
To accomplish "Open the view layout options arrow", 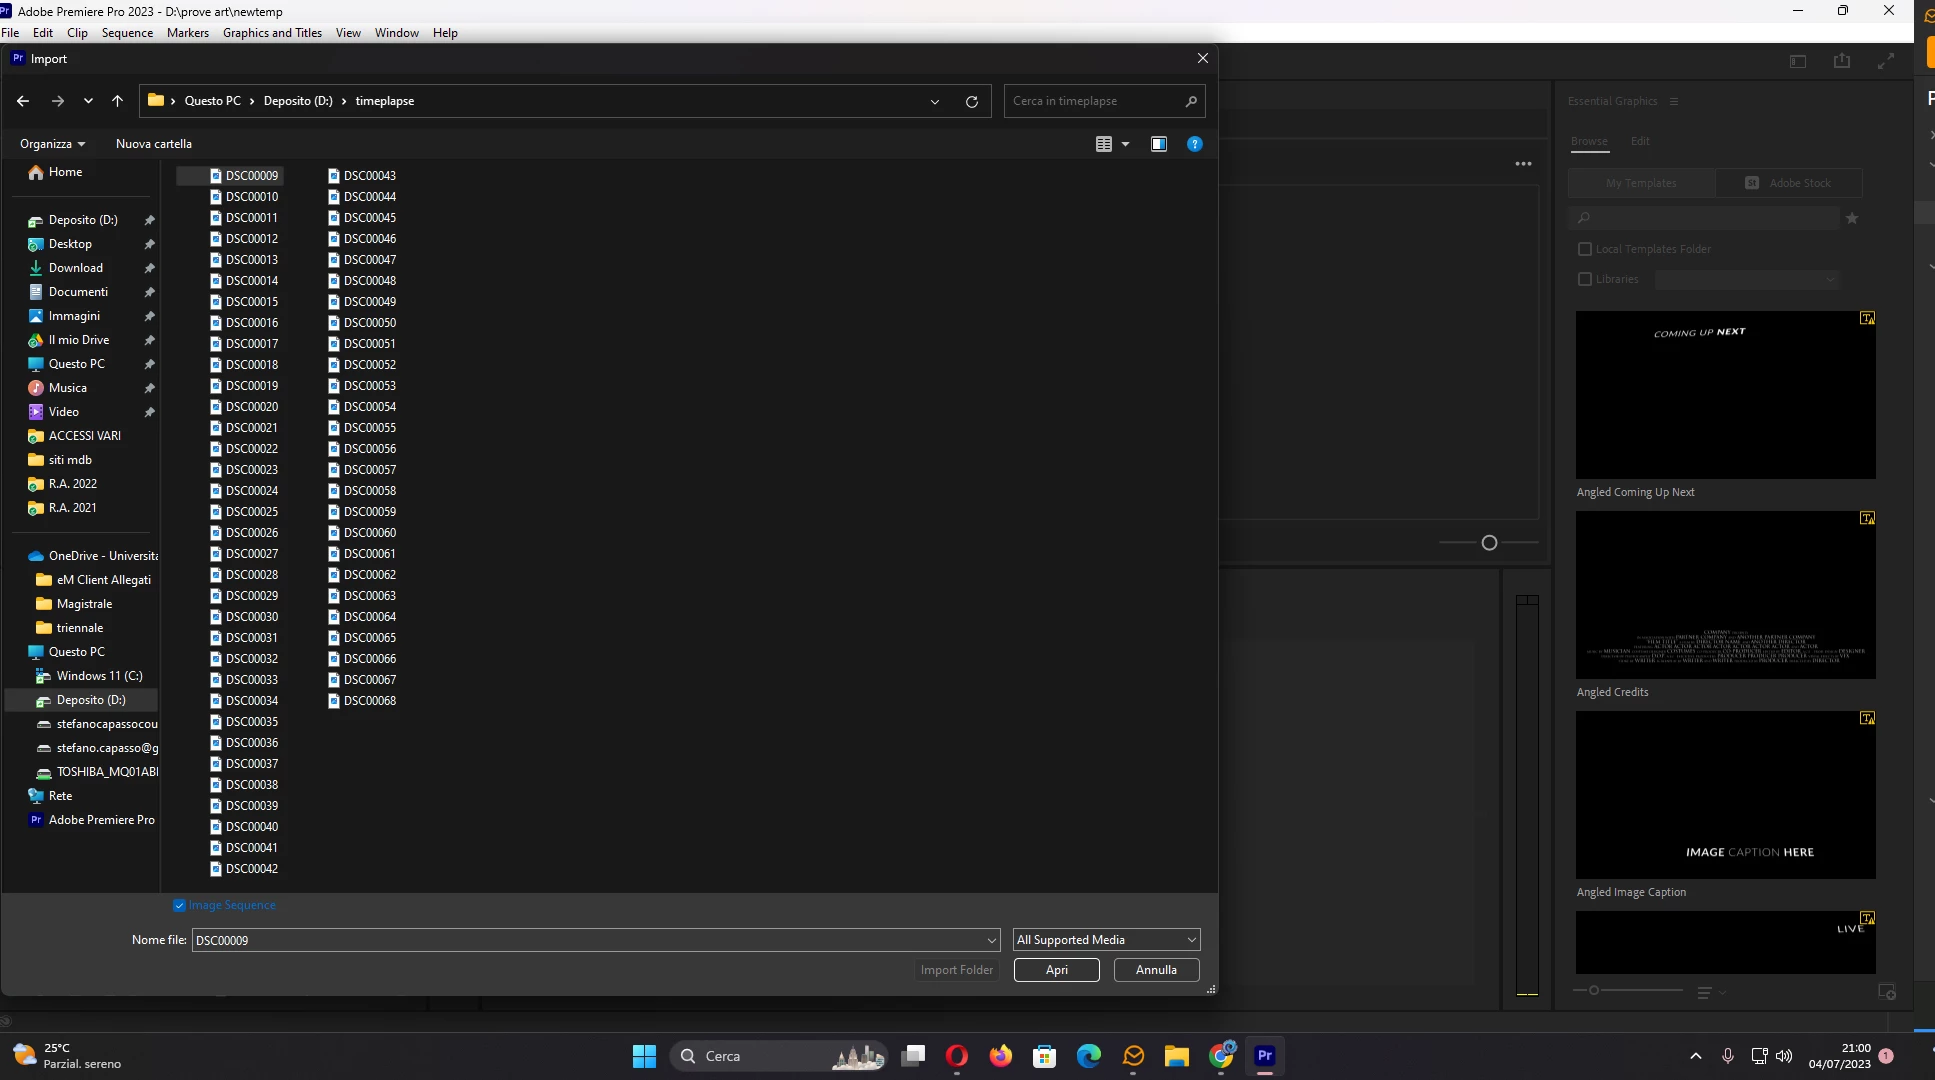I will [1125, 144].
